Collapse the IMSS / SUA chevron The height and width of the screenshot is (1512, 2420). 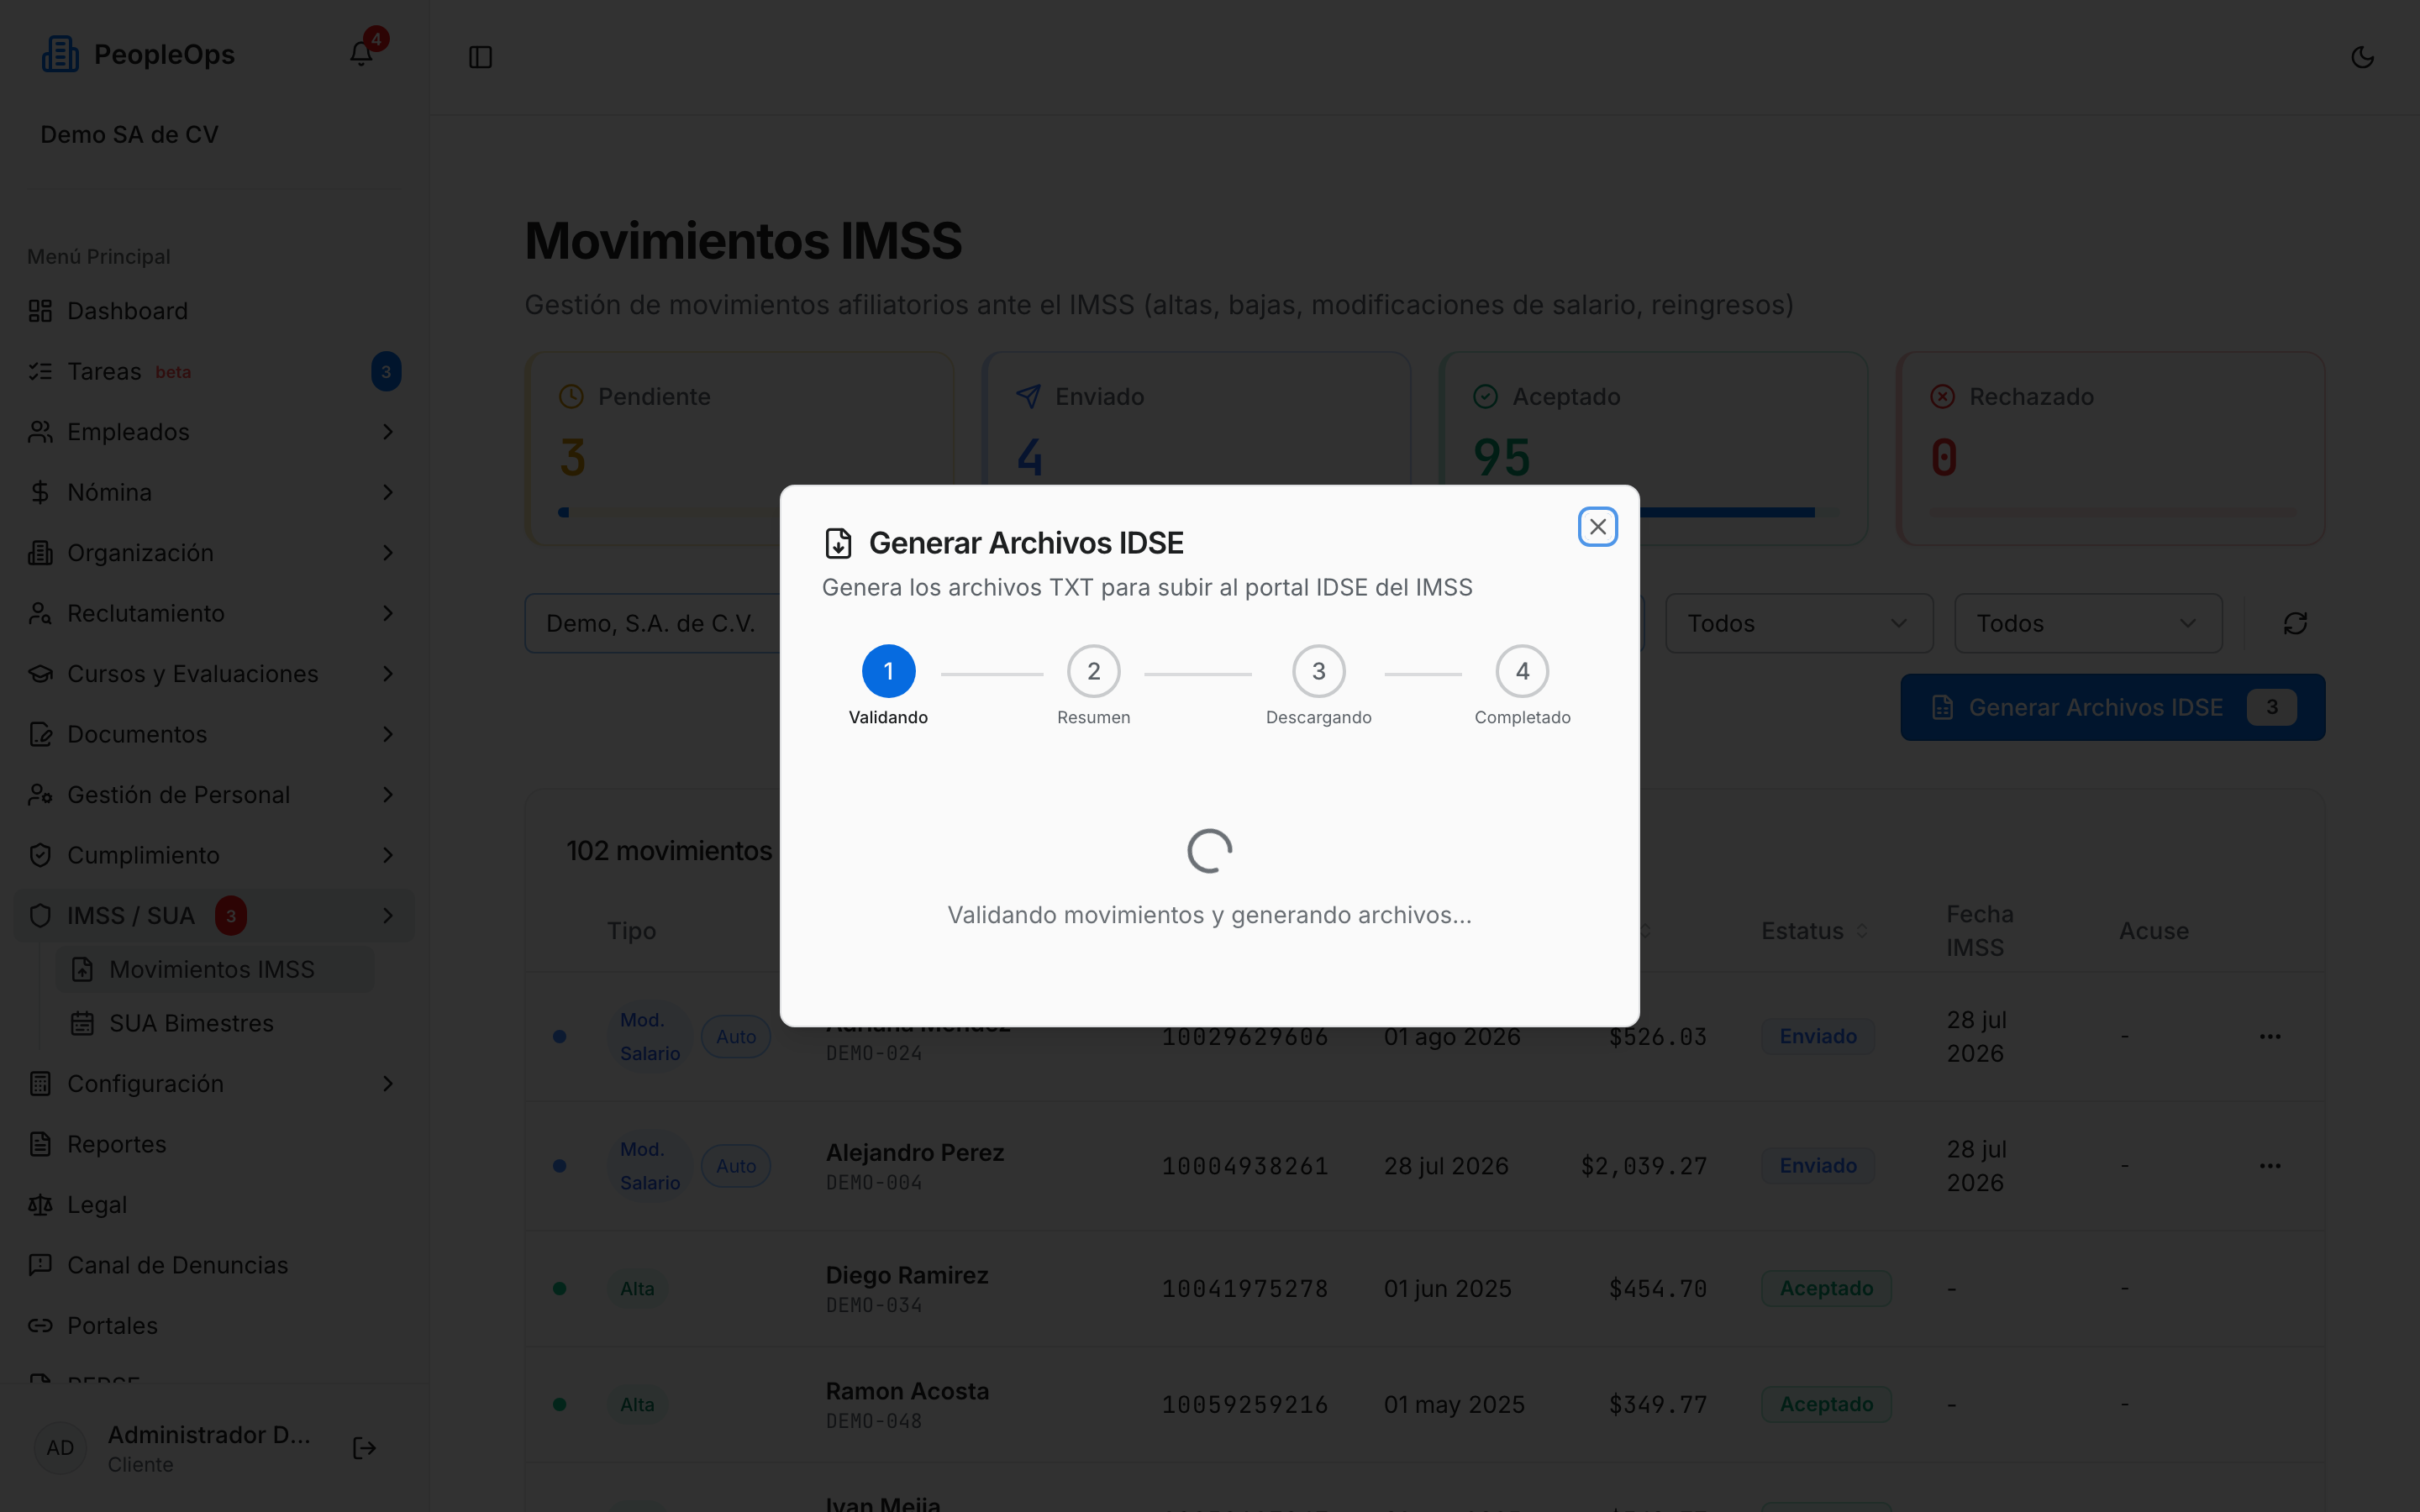388,916
